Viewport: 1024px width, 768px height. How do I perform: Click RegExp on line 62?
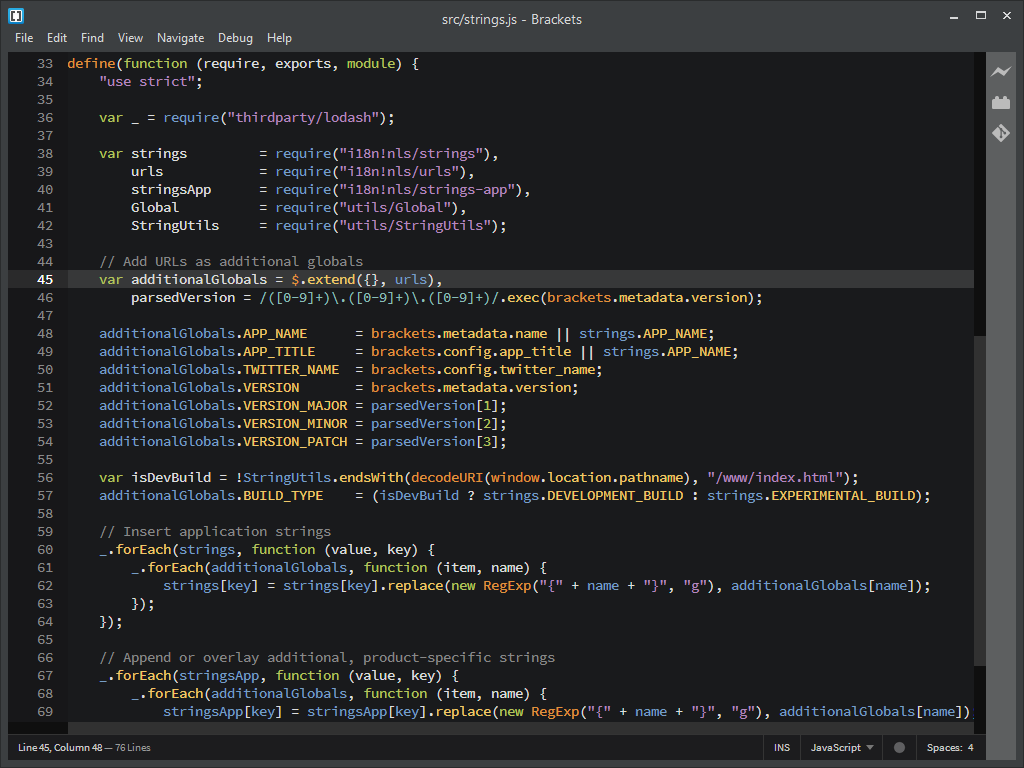pos(507,586)
